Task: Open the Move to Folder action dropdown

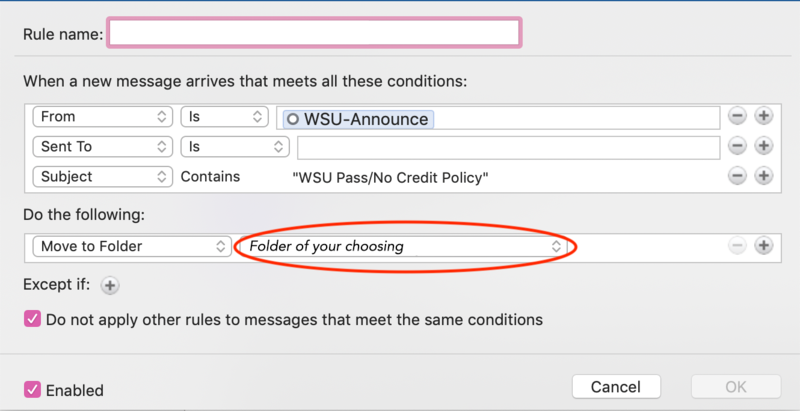Action: 132,246
